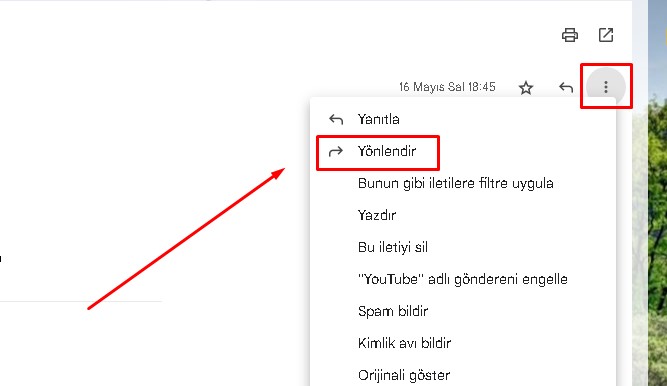
Task: Open the email in a new window
Action: 606,35
